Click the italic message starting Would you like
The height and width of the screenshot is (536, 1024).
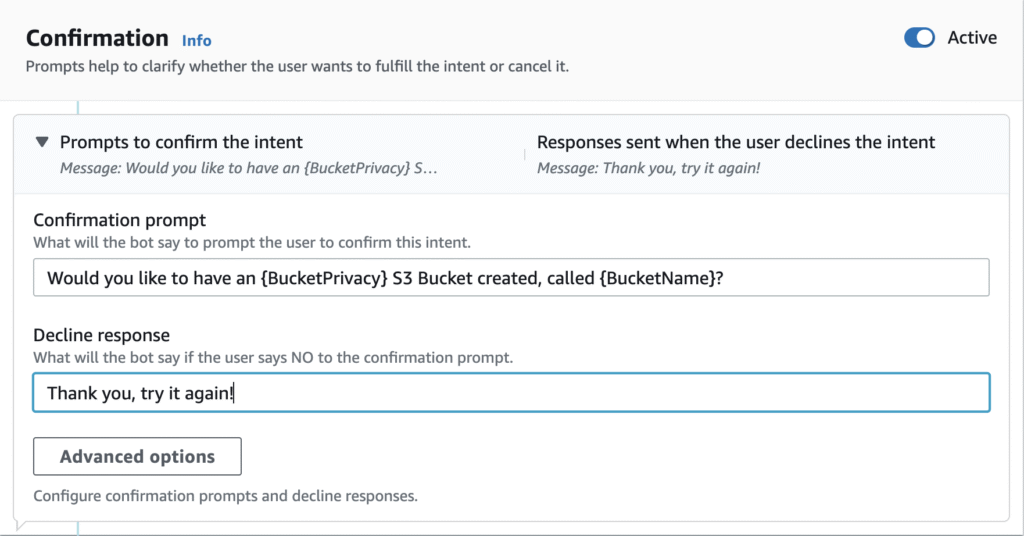249,168
